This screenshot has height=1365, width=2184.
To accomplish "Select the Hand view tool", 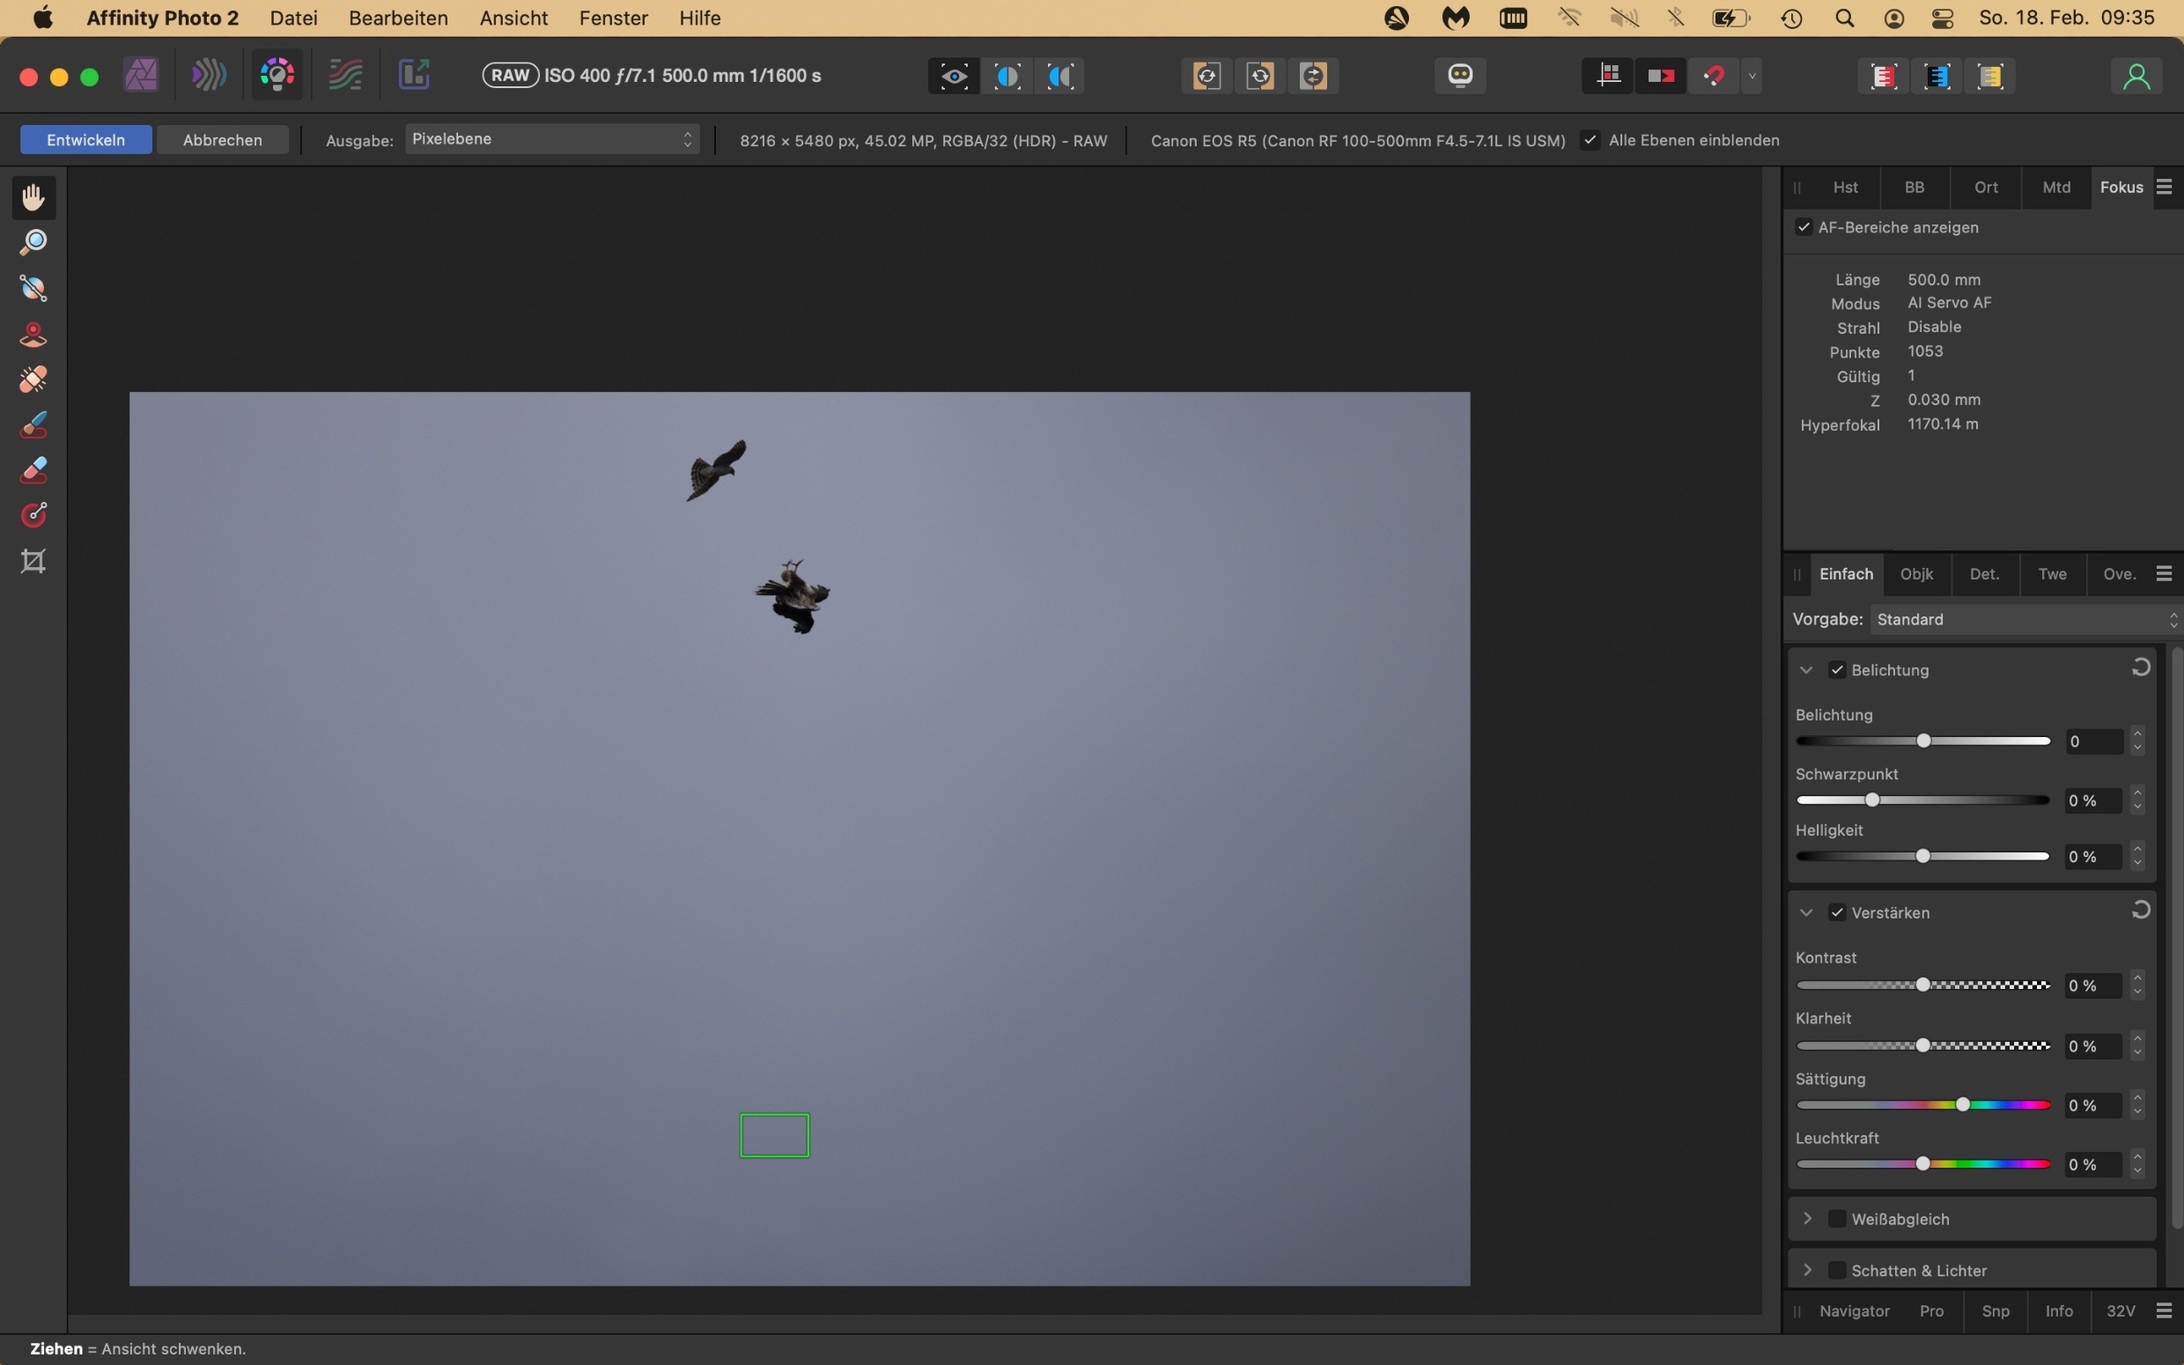I will (33, 198).
